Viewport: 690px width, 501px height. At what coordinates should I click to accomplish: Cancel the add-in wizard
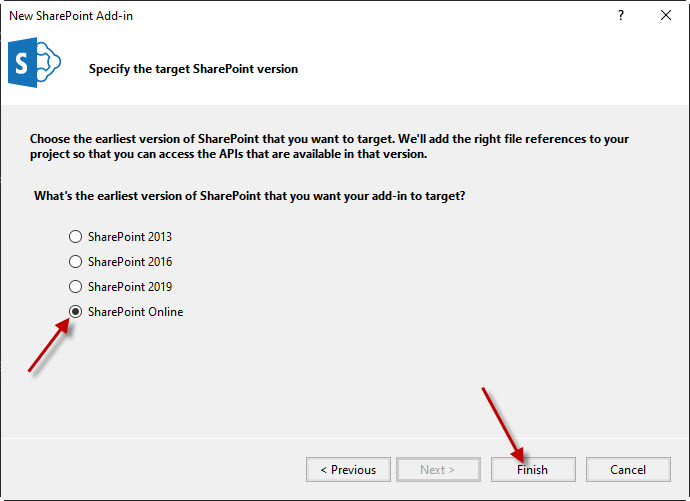628,470
